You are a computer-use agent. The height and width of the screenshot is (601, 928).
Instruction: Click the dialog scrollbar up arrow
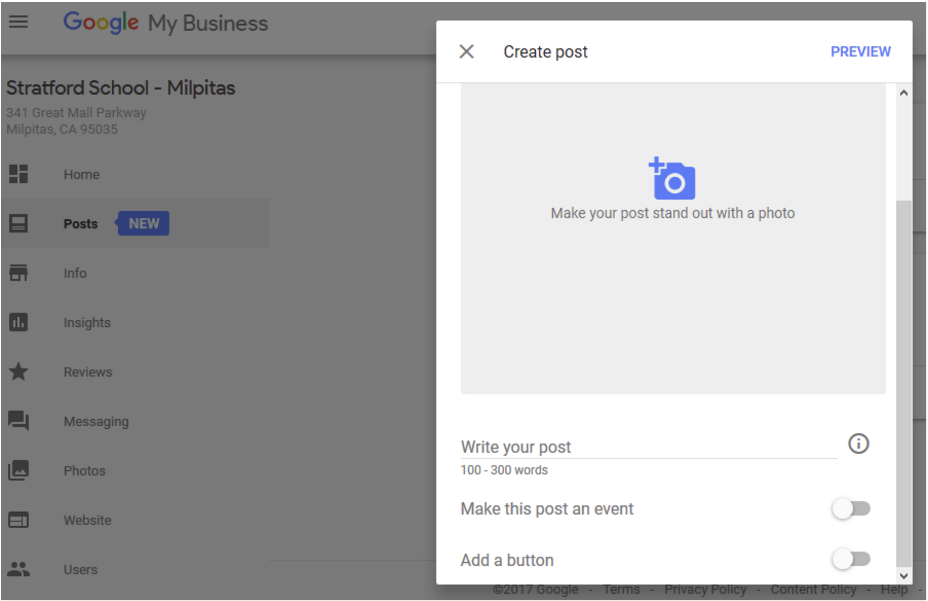click(903, 92)
